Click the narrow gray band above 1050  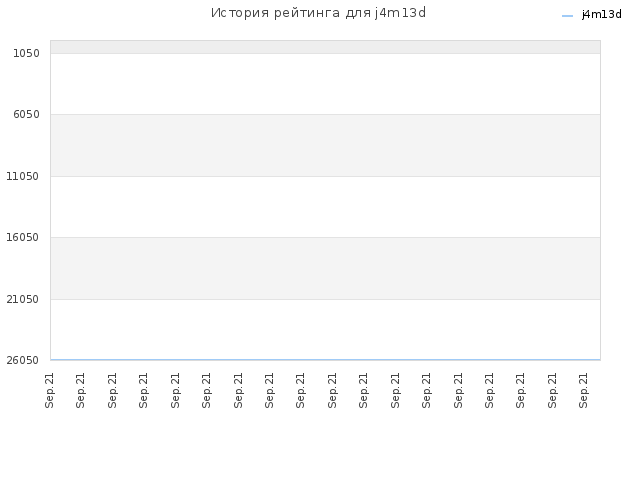point(325,47)
